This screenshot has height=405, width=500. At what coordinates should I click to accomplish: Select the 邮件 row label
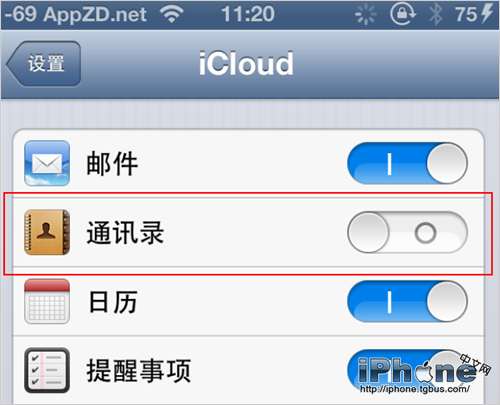pyautogui.click(x=112, y=163)
